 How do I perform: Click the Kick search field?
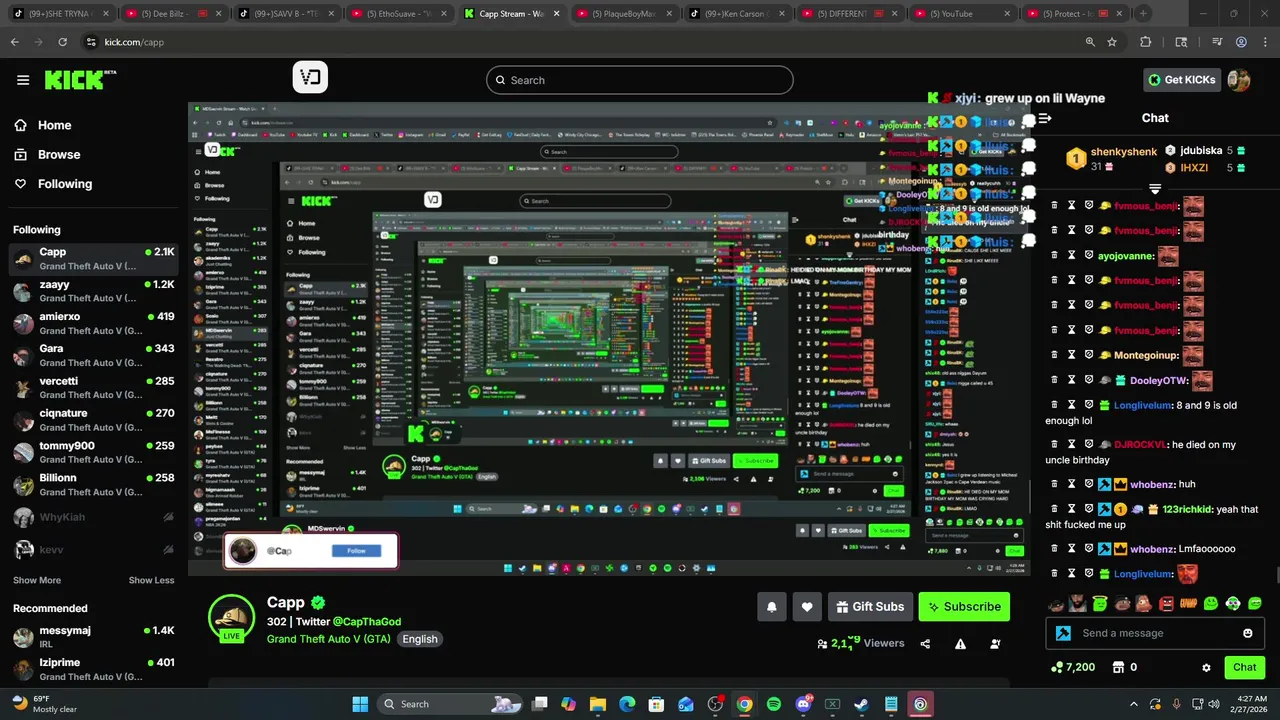point(640,80)
